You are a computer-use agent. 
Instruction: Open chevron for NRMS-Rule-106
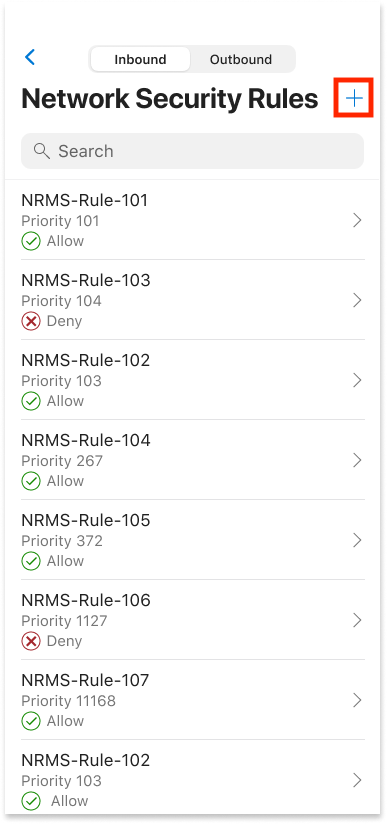[x=358, y=620]
